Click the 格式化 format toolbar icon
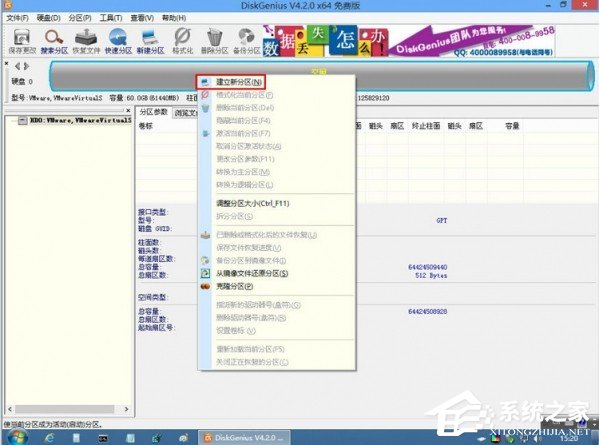 [x=183, y=42]
